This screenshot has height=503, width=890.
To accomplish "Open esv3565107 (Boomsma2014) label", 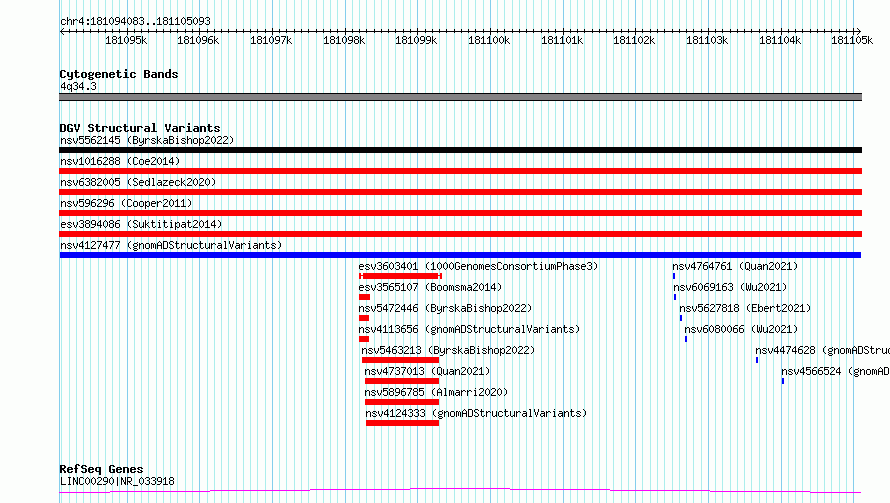I will [x=430, y=287].
